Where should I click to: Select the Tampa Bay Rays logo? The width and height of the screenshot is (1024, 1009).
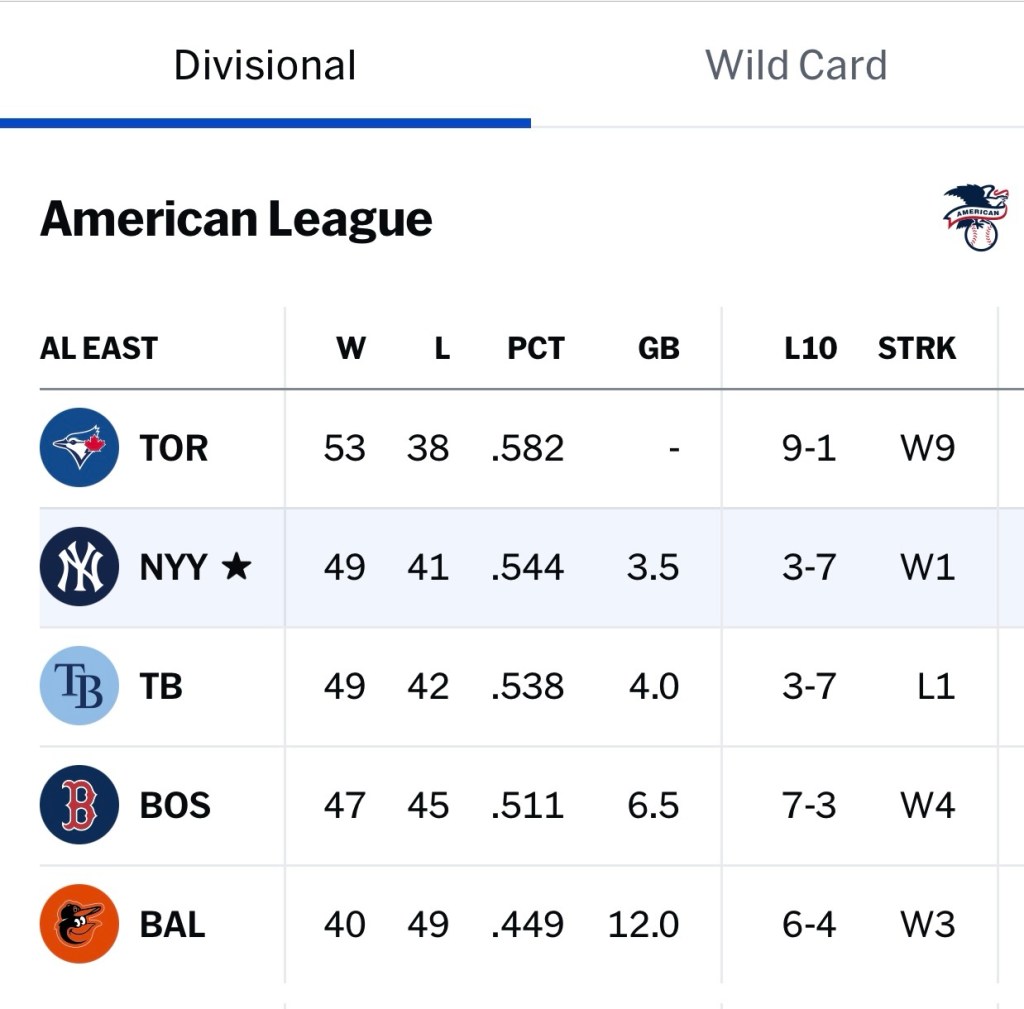pos(79,686)
